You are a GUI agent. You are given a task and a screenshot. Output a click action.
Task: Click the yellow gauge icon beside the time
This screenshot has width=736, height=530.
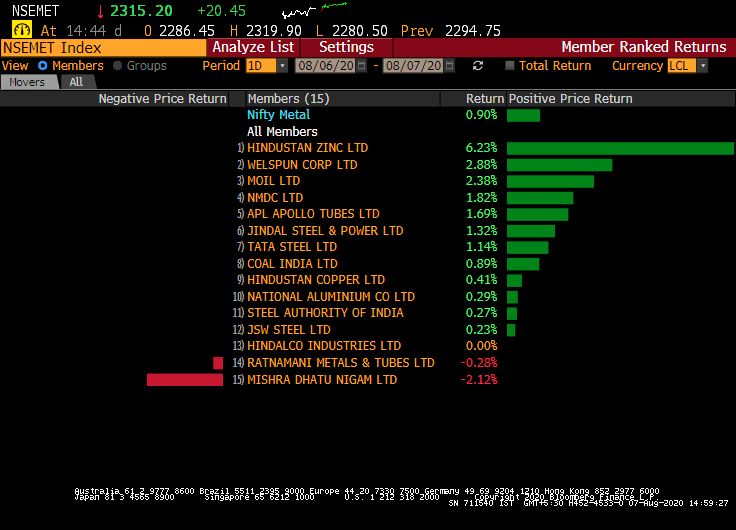pos(21,30)
